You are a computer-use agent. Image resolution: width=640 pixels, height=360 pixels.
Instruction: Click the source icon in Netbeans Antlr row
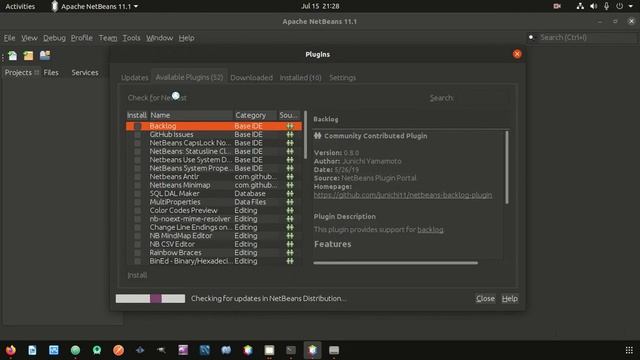tap(290, 177)
